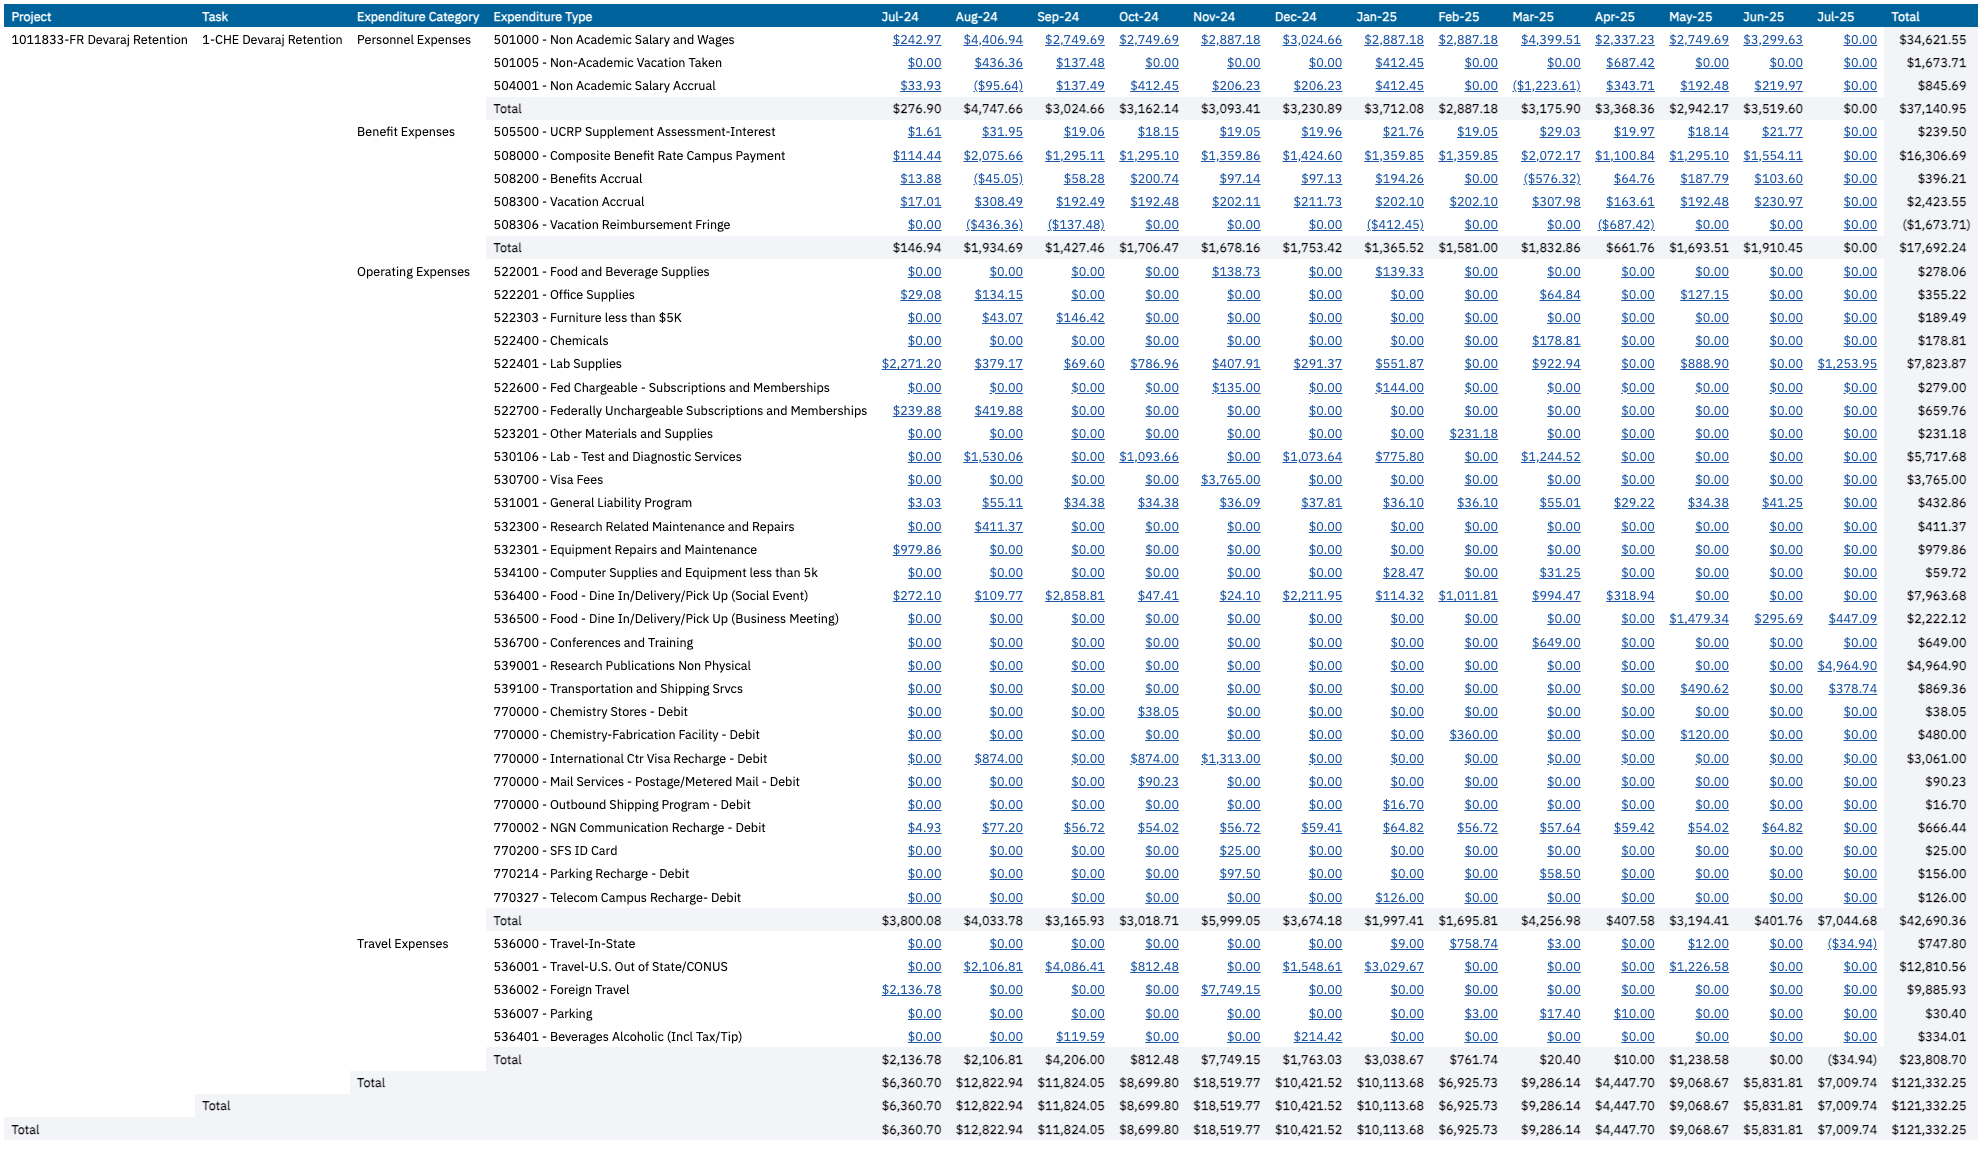This screenshot has width=1982, height=1149.
Task: Open the $649.00 Conferences and Training Mar-25 link
Action: [x=1556, y=643]
